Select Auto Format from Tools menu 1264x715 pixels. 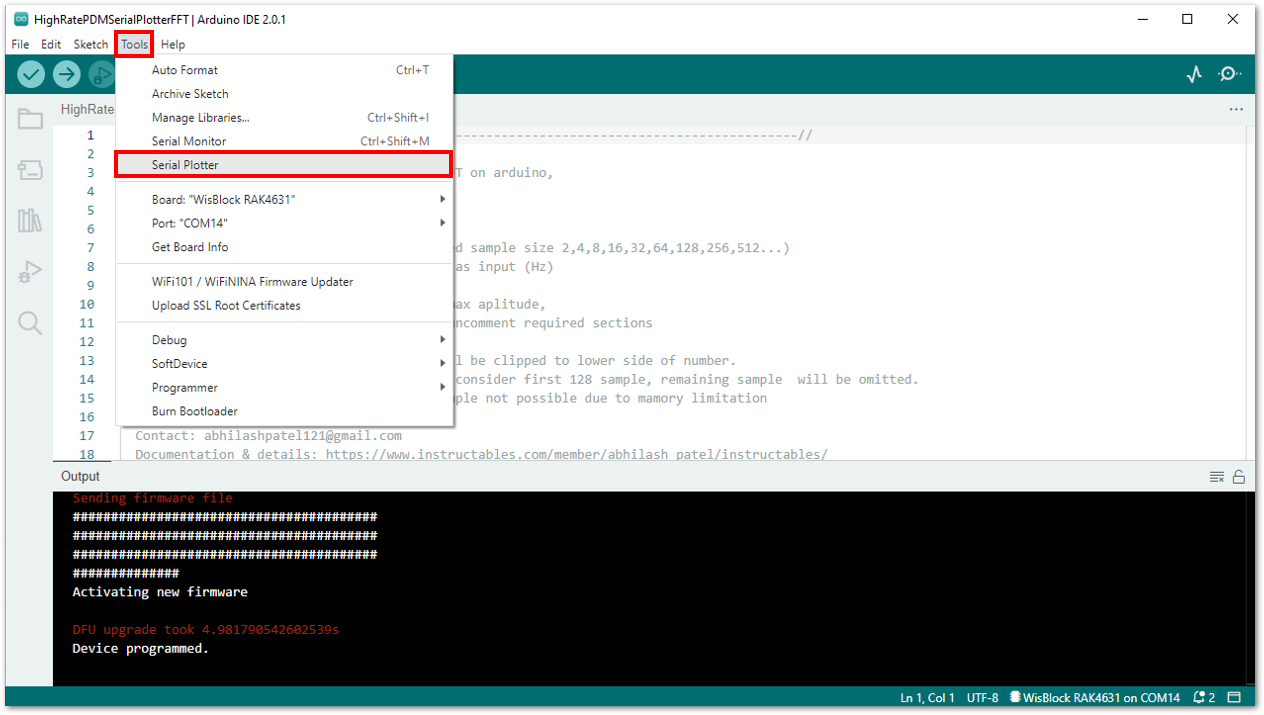285,70
